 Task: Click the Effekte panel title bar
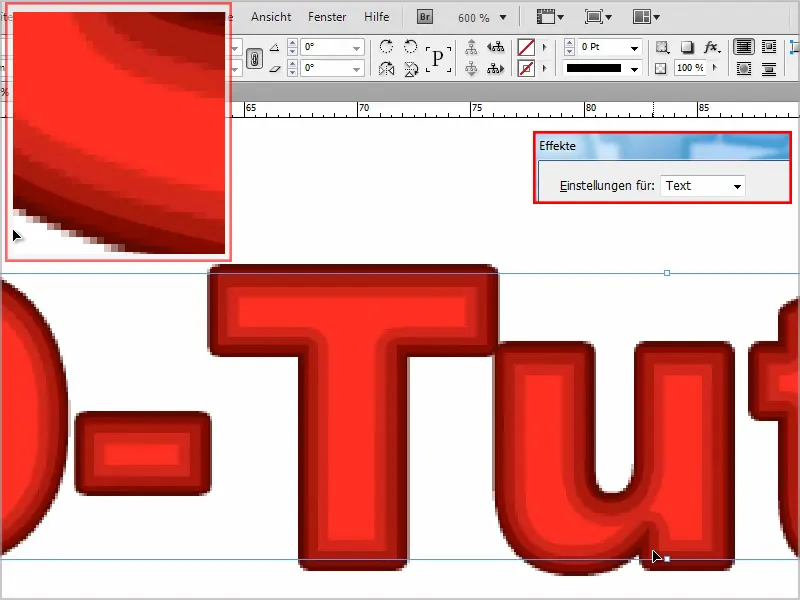point(663,146)
